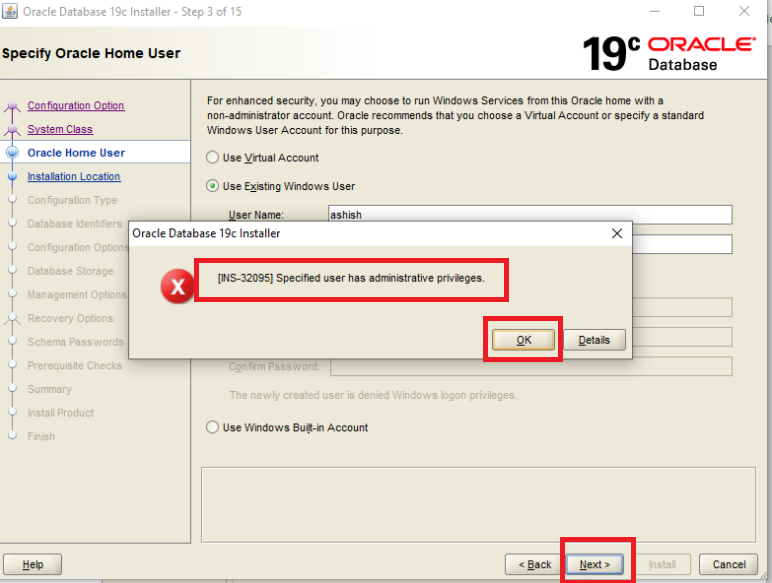
Task: Open Details of the INS-32095 error
Action: tap(594, 340)
